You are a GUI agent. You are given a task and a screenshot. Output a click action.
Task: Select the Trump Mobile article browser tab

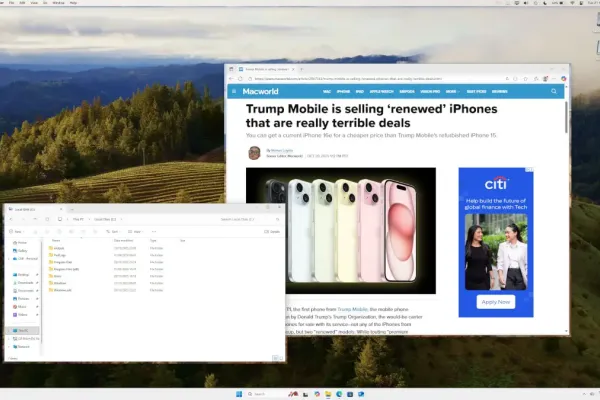(x=266, y=69)
